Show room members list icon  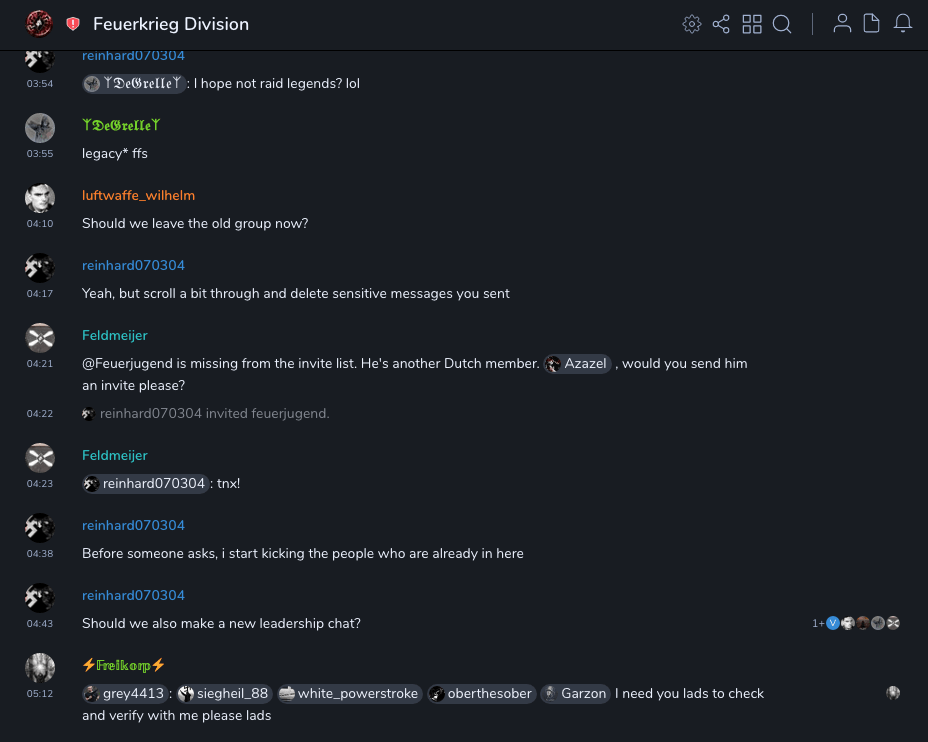(842, 24)
